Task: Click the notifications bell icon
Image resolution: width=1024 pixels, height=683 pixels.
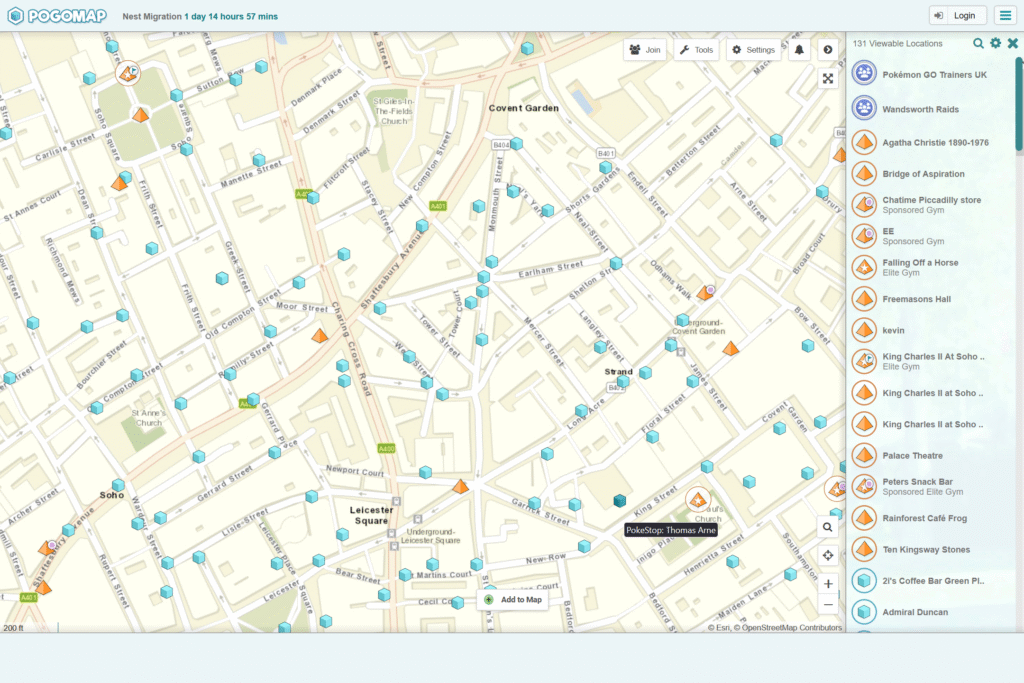Action: (x=799, y=50)
